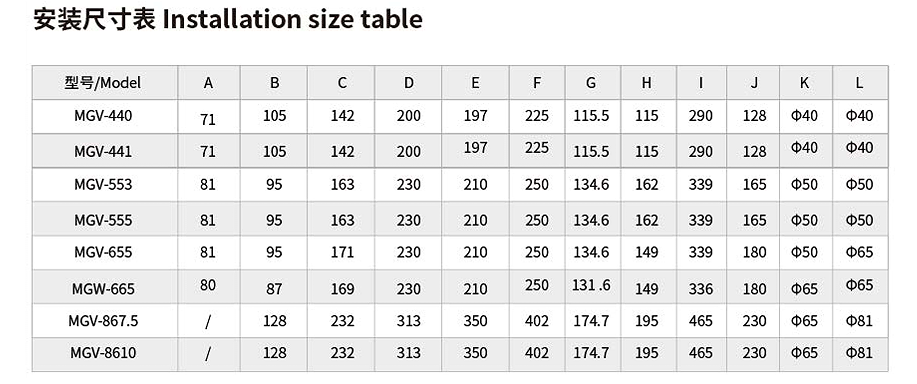Screen dimensions: 917x384
Task: Select the slash in MGV-867.5 column A
Action: [x=208, y=321]
